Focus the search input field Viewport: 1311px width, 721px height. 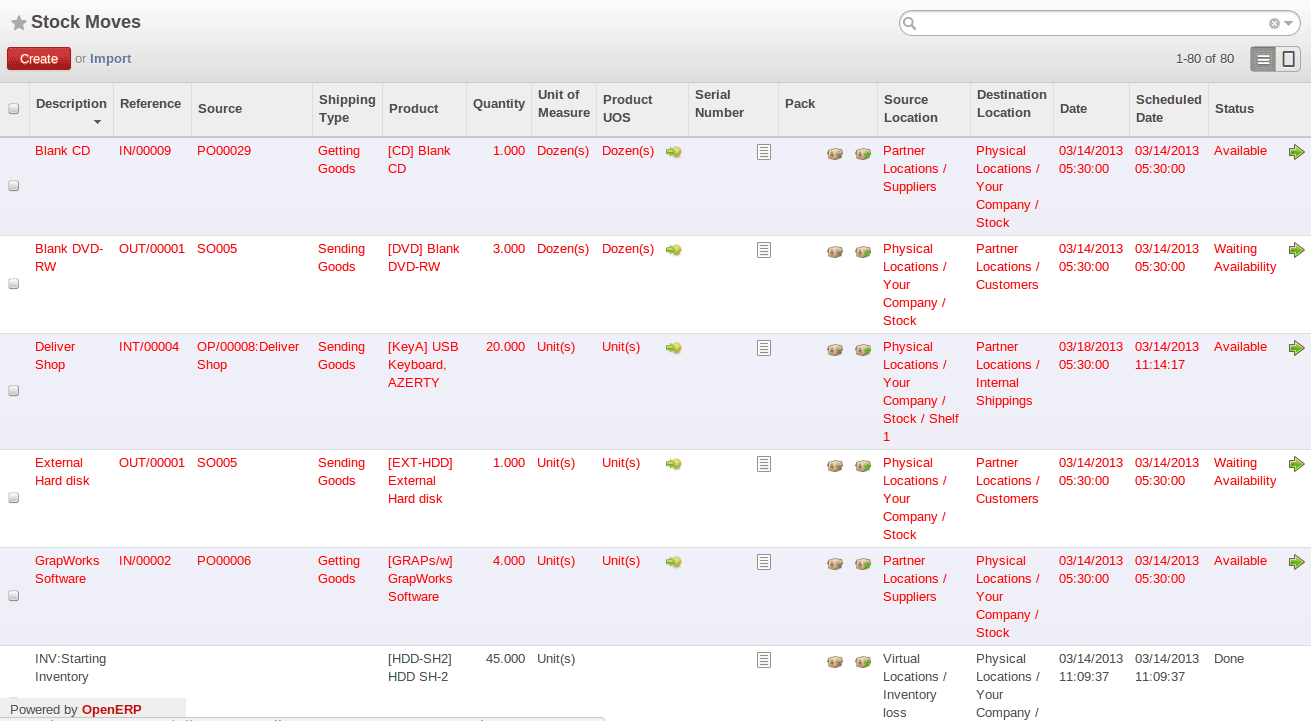pyautogui.click(x=1090, y=23)
